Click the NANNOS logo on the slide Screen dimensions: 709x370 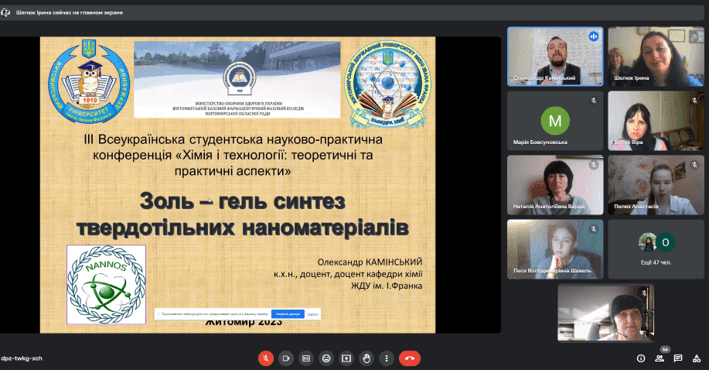106,285
